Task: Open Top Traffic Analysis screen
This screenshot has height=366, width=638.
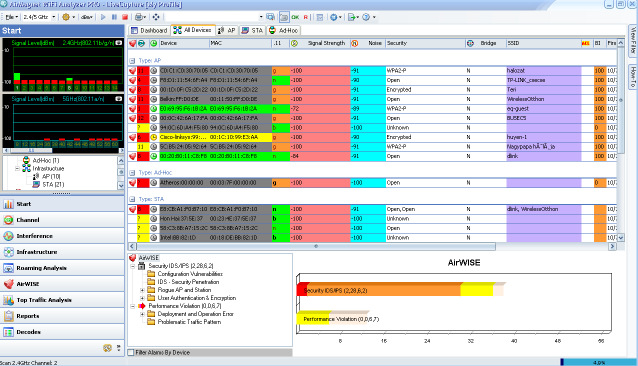Action: point(62,300)
